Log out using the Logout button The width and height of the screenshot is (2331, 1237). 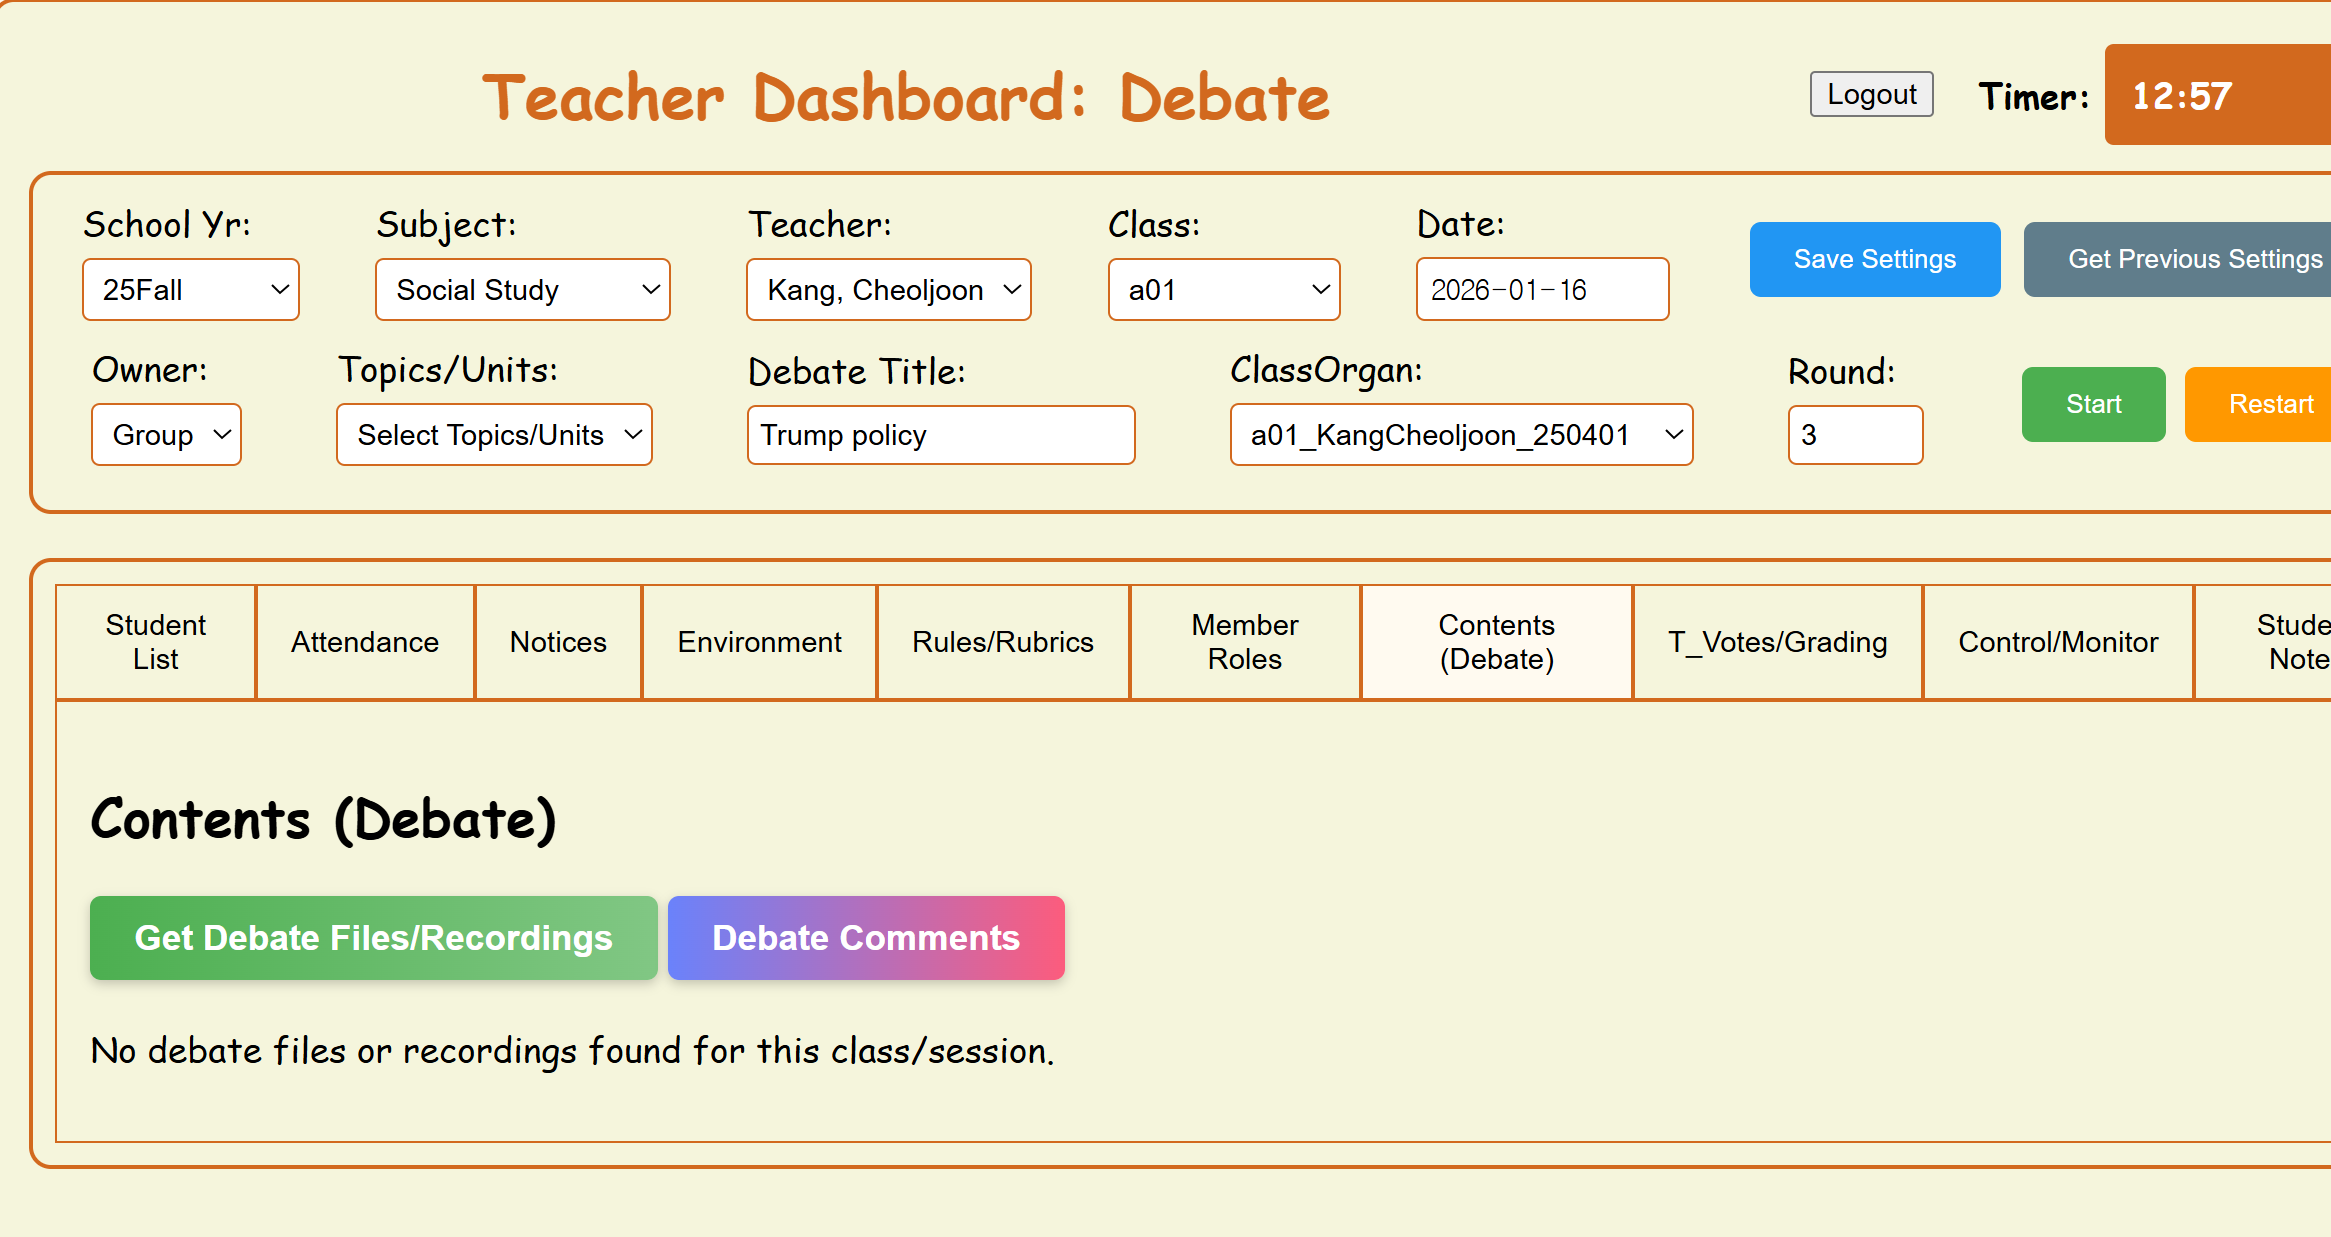click(x=1871, y=94)
